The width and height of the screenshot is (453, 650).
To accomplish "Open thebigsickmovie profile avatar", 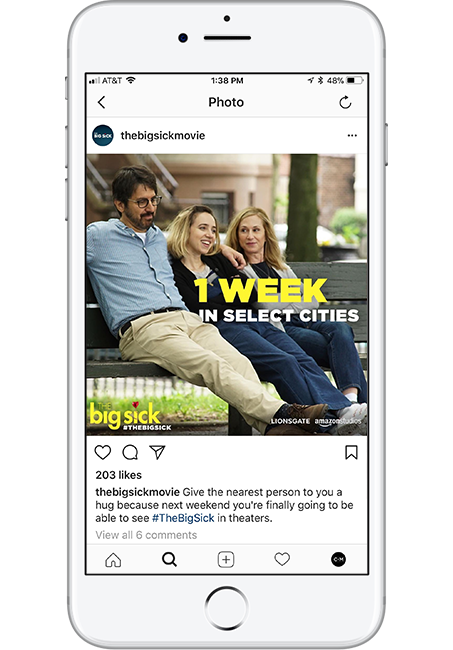I will (103, 136).
